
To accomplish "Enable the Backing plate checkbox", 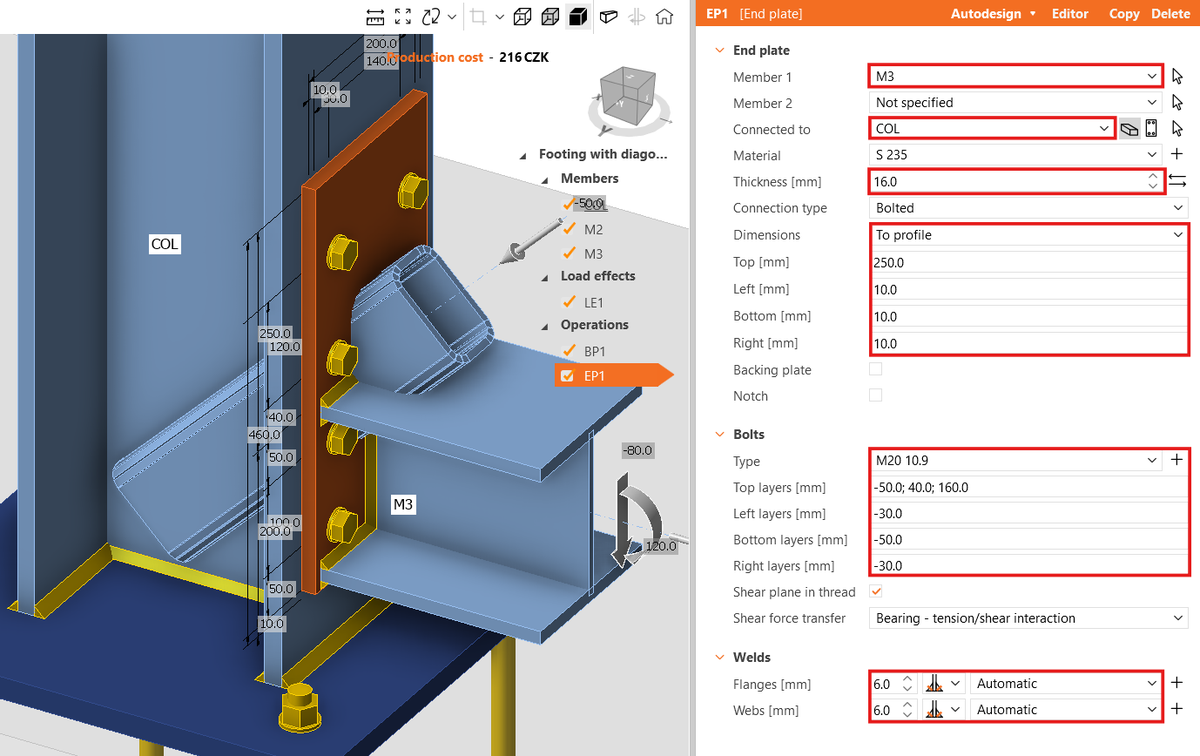I will (875, 368).
